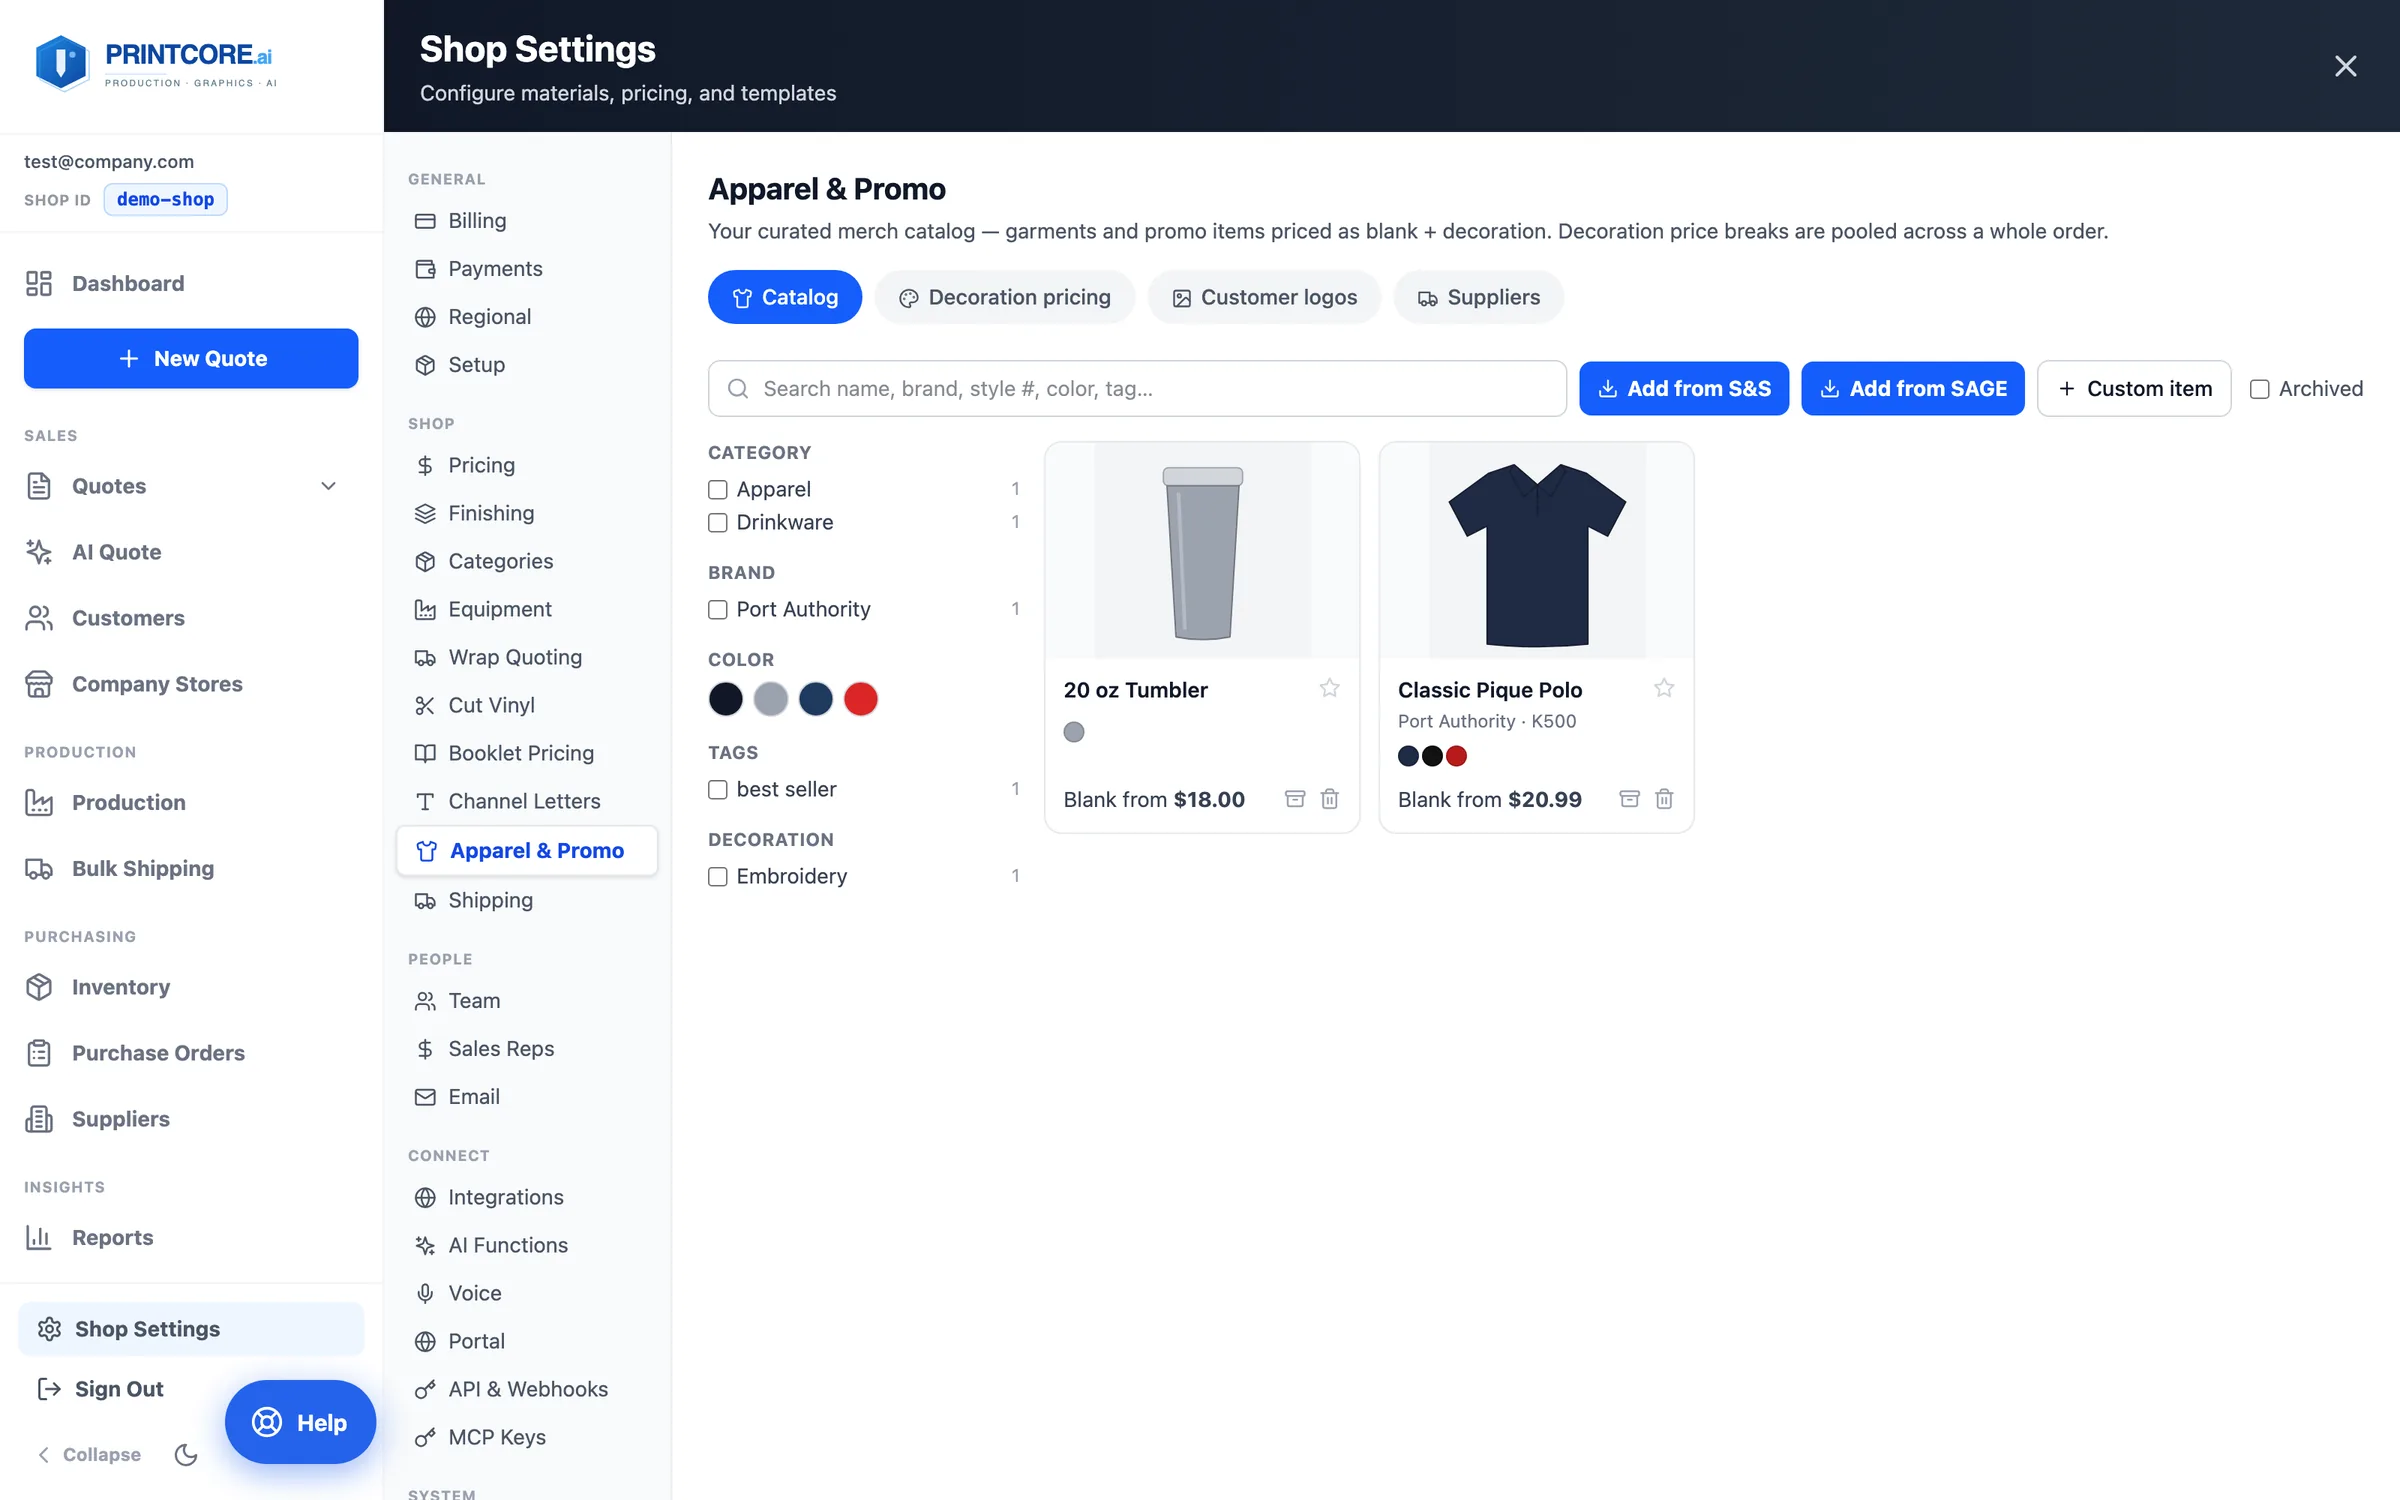Click the catalog search field
2400x1500 pixels.
pos(1137,388)
